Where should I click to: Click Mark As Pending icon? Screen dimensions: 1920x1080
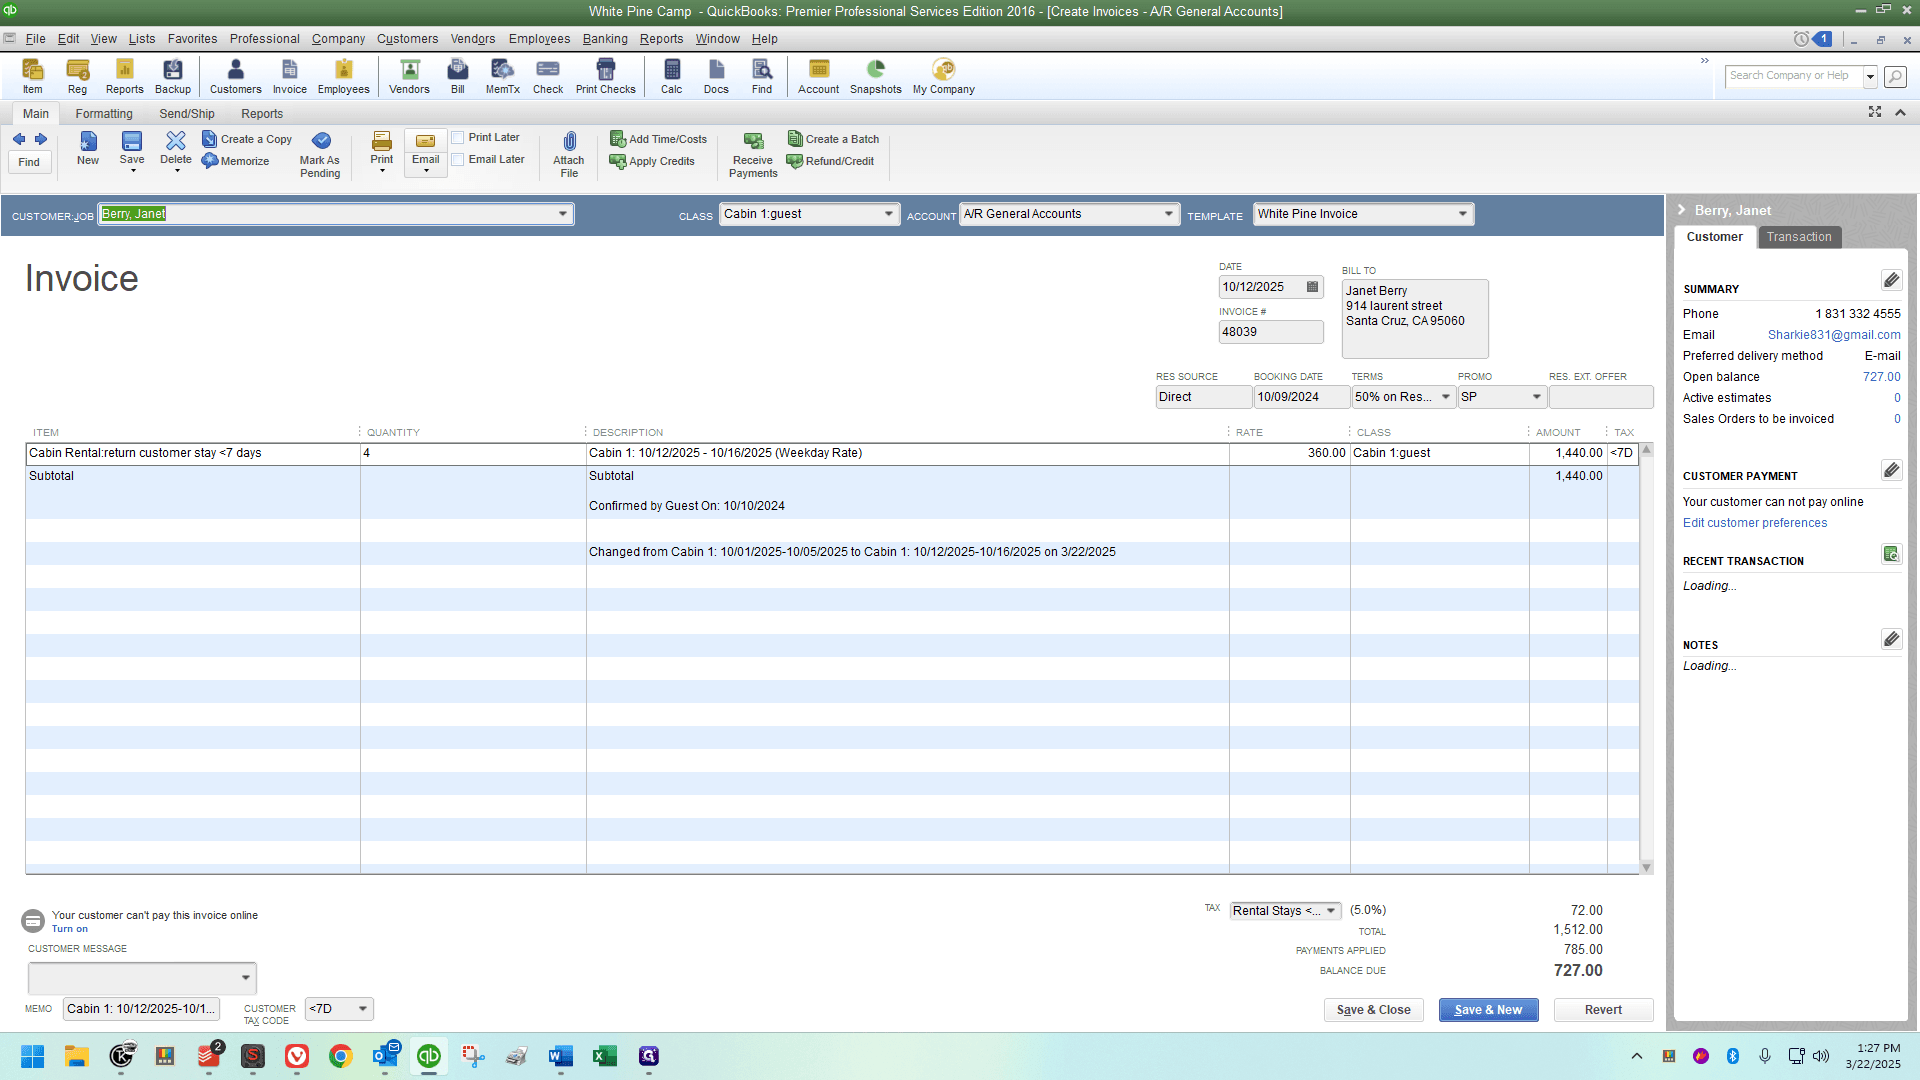pyautogui.click(x=320, y=154)
